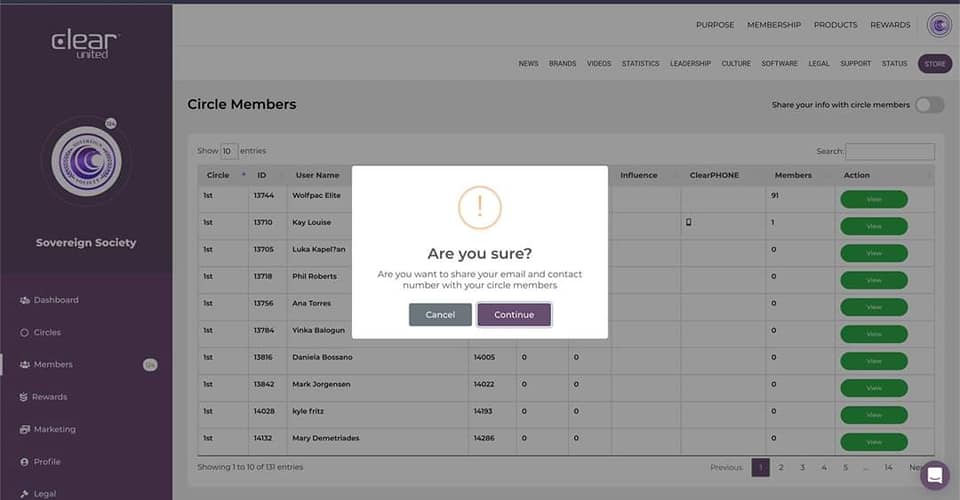This screenshot has height=500, width=960.
Task: Click the Sovereign Society circular badge
Action: (x=86, y=161)
